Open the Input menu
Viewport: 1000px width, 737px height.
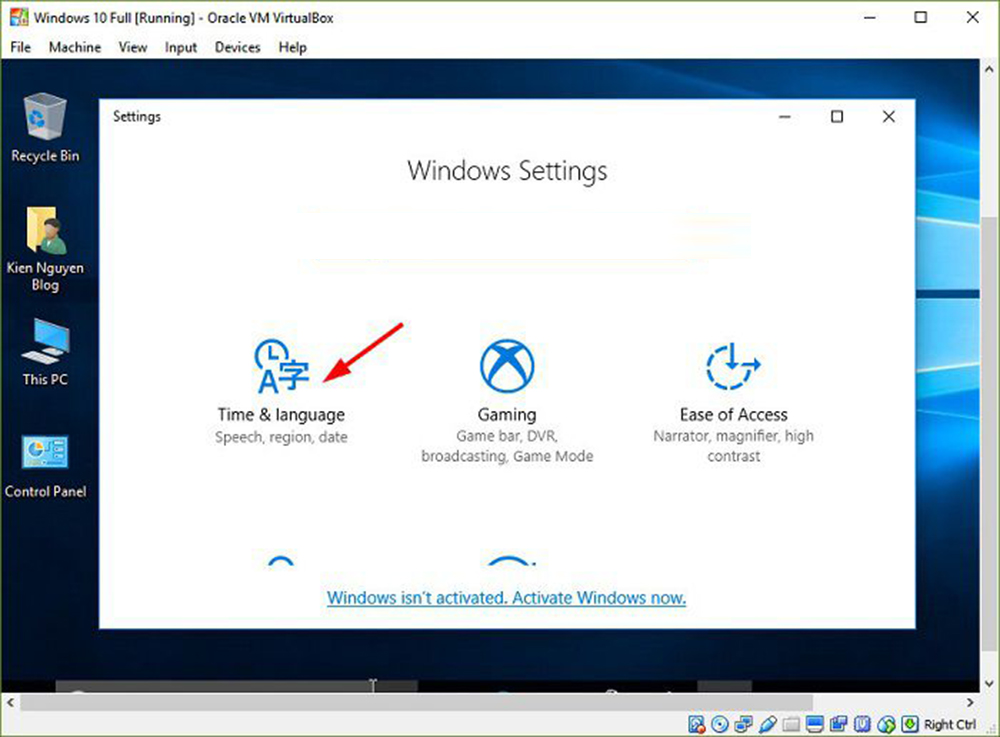[x=180, y=47]
